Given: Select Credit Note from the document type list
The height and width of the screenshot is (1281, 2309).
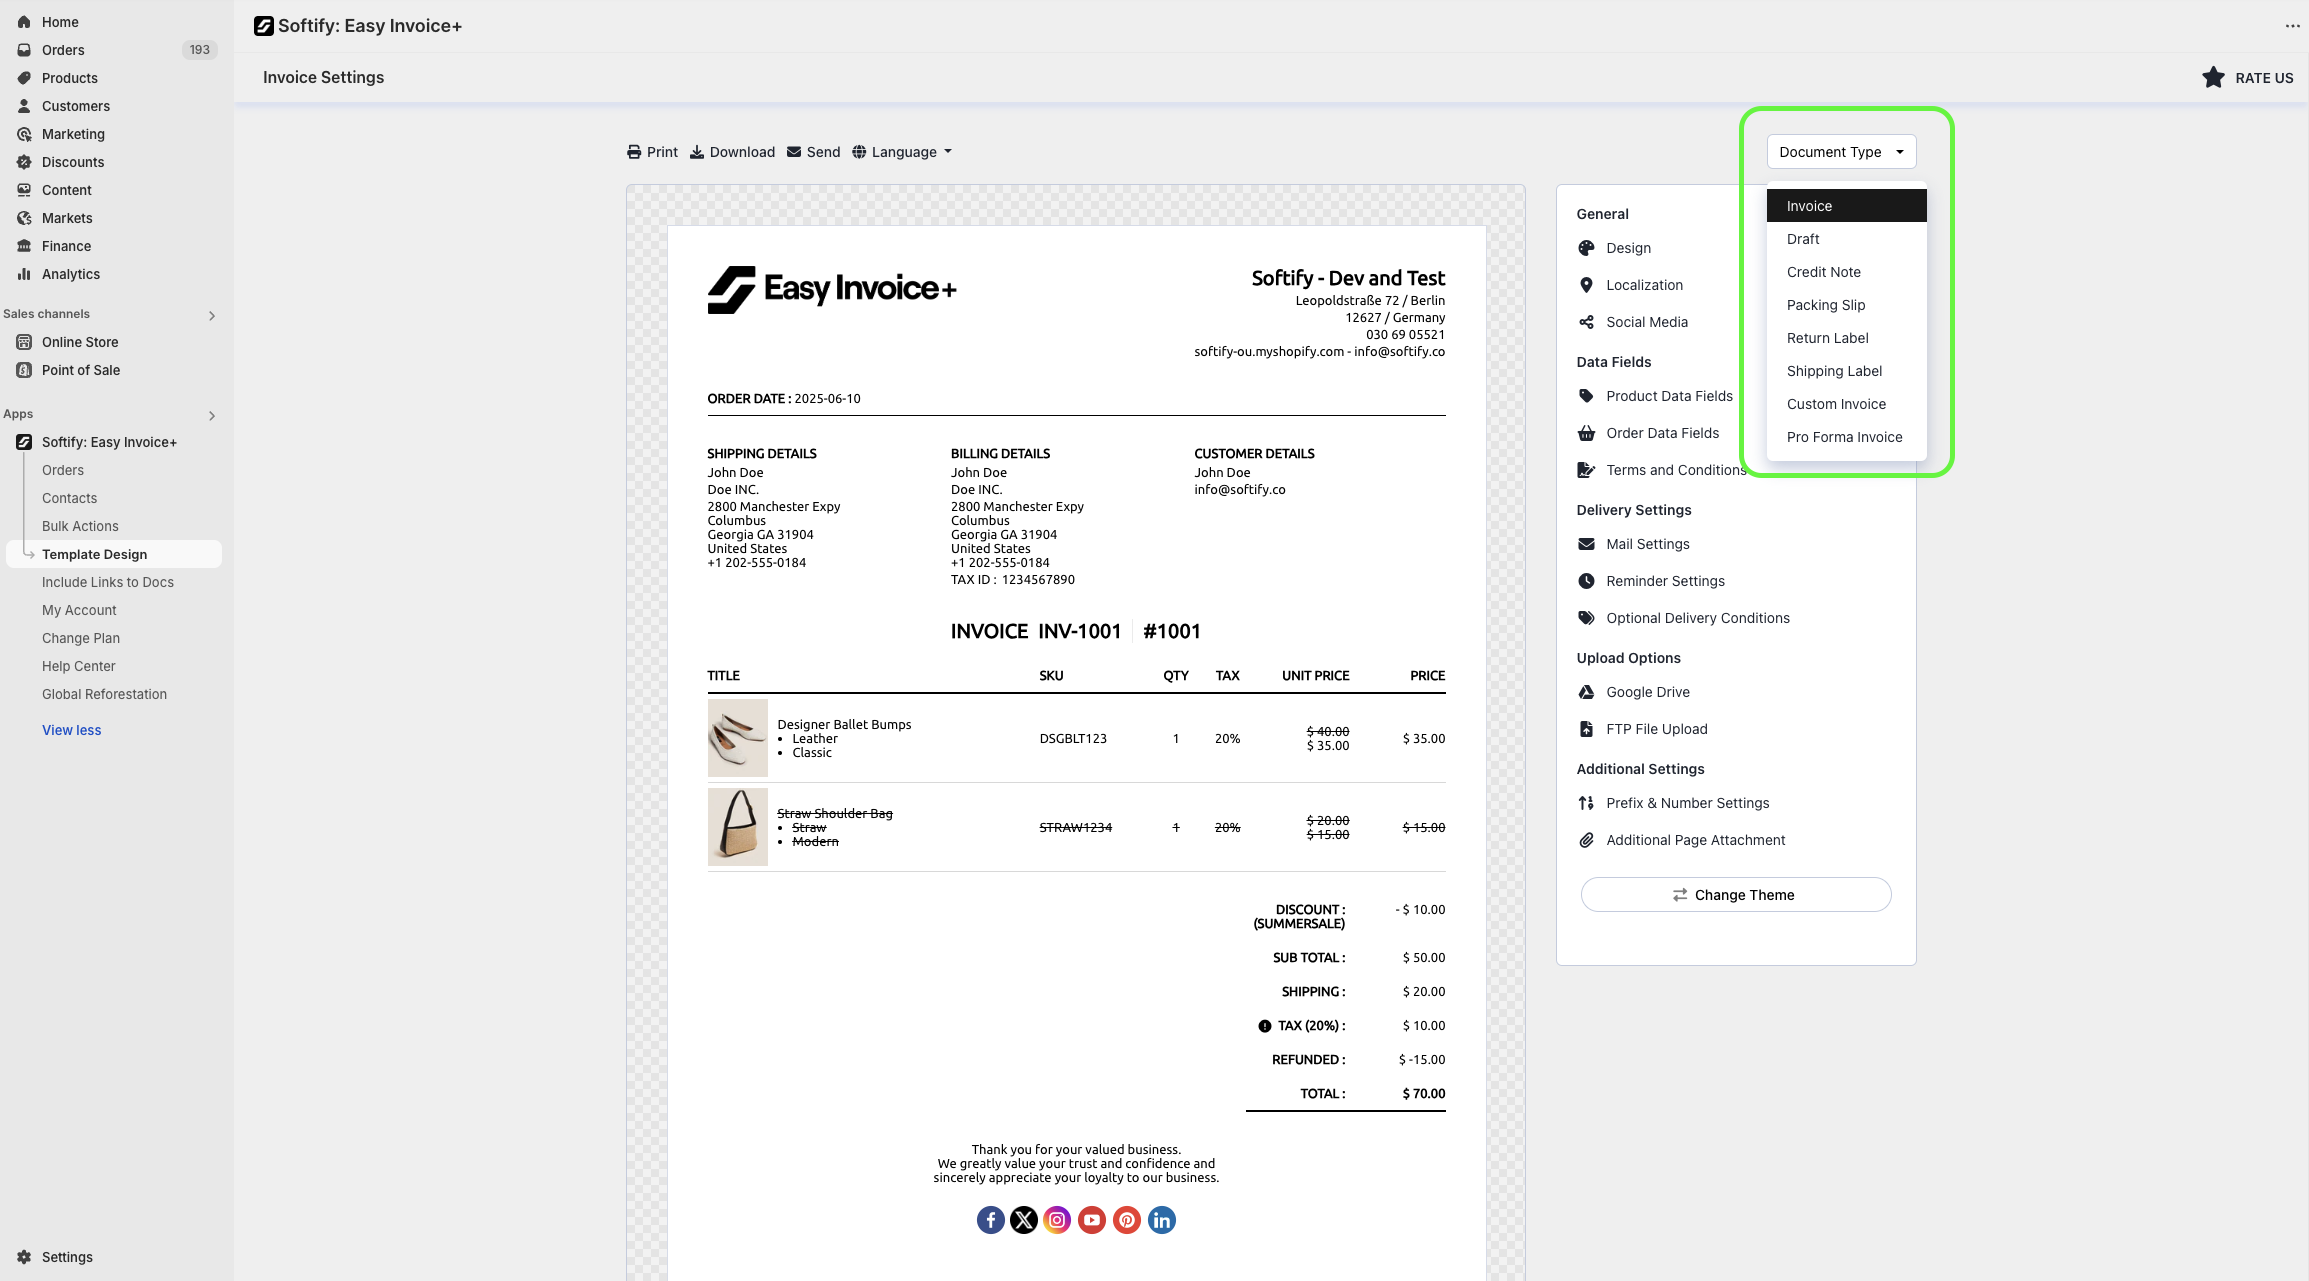Looking at the screenshot, I should click(x=1823, y=272).
